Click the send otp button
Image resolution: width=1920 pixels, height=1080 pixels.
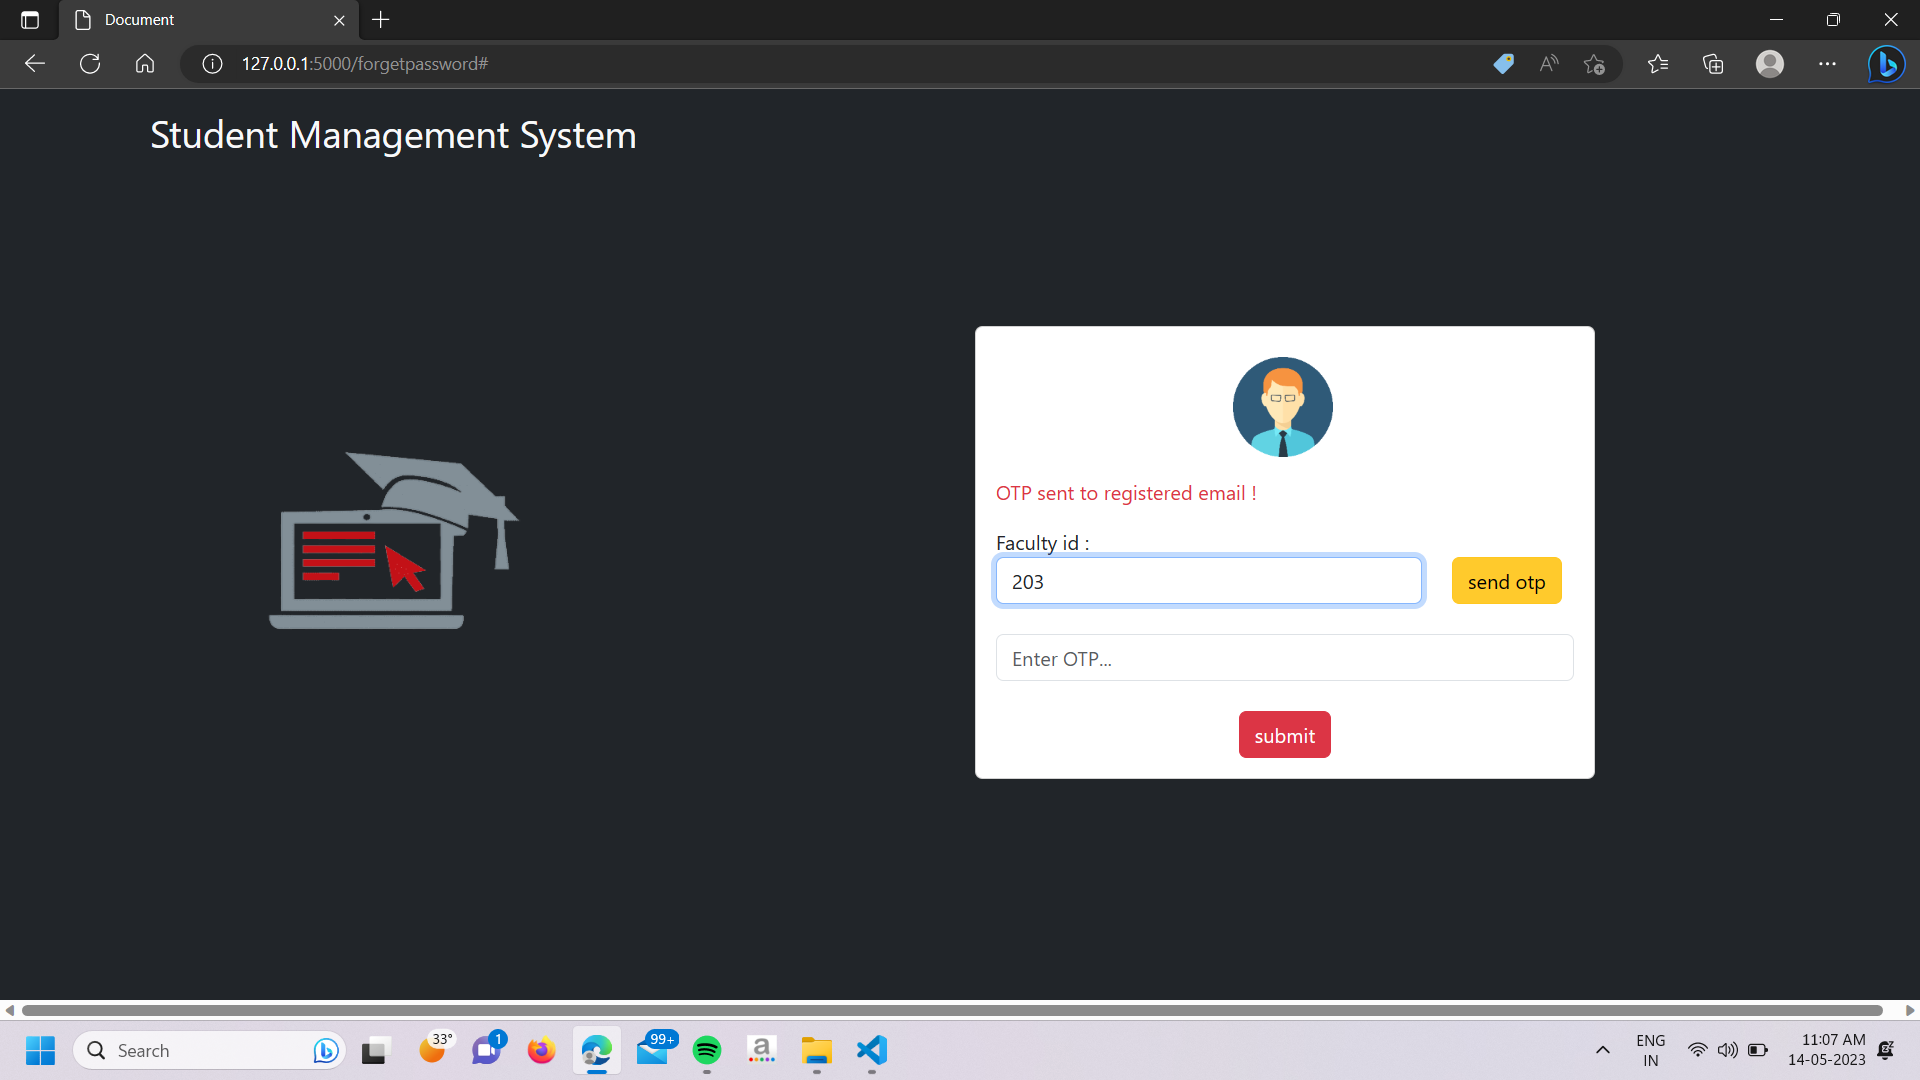pyautogui.click(x=1506, y=580)
